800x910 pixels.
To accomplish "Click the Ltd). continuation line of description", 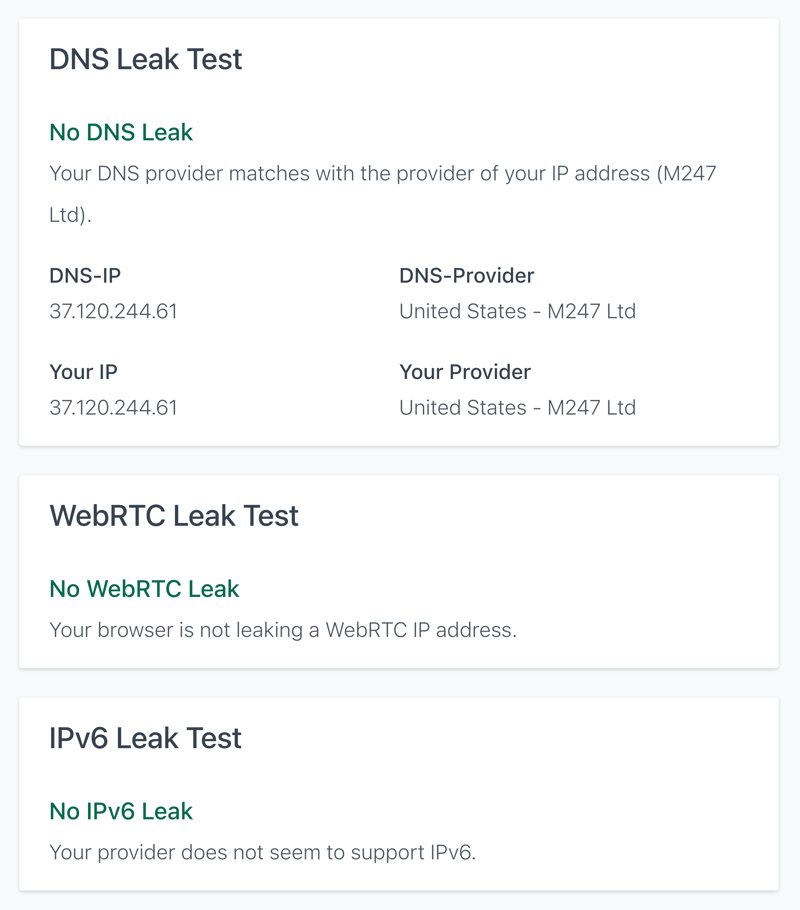I will coord(70,215).
